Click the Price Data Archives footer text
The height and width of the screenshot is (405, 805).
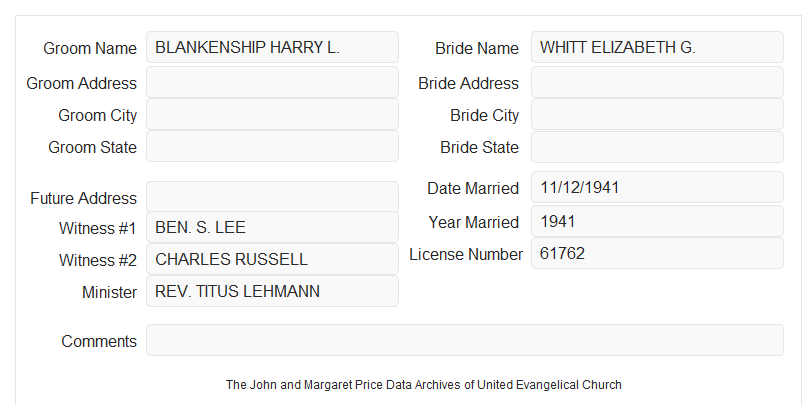pyautogui.click(x=424, y=384)
